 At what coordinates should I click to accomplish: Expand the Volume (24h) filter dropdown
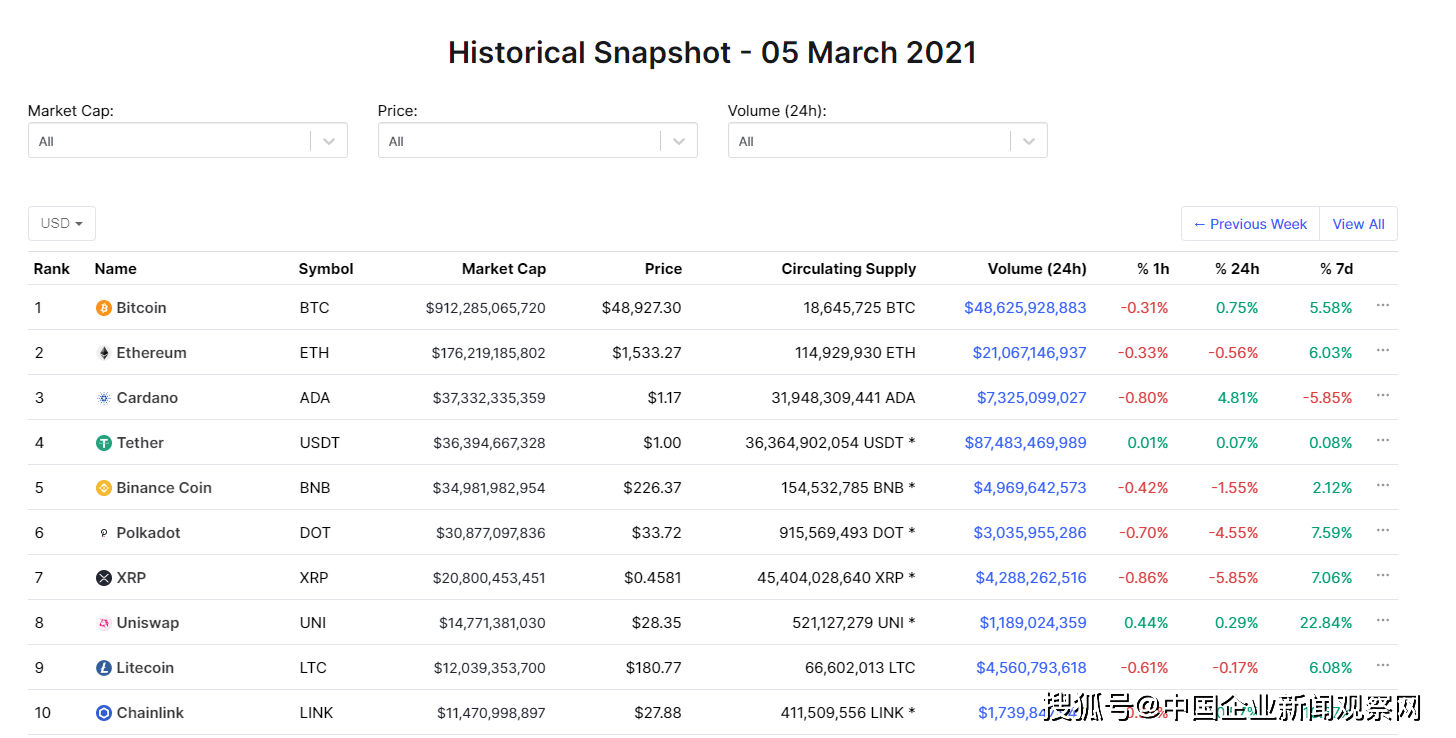888,141
